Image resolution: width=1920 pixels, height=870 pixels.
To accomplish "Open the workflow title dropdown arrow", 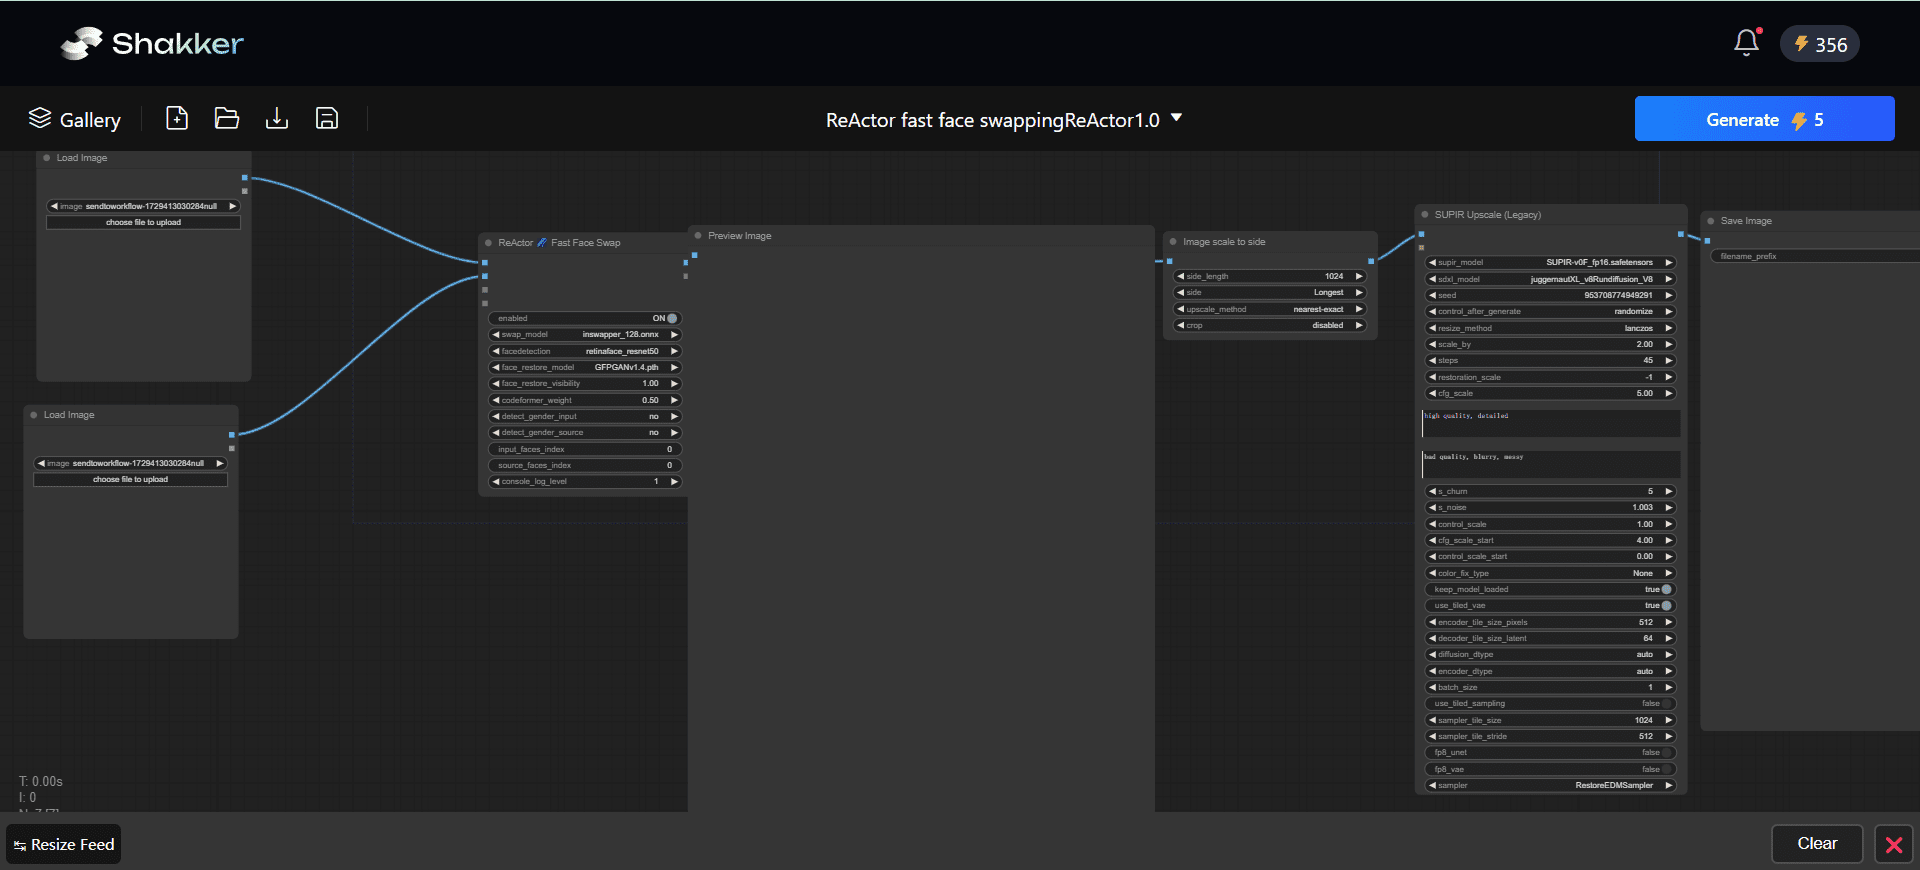I will click(x=1177, y=118).
